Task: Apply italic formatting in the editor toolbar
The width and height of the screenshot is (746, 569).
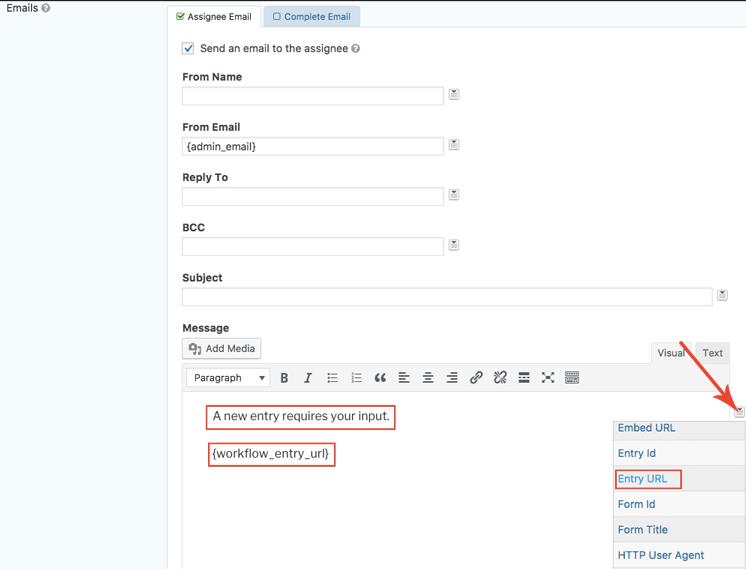Action: pyautogui.click(x=308, y=378)
